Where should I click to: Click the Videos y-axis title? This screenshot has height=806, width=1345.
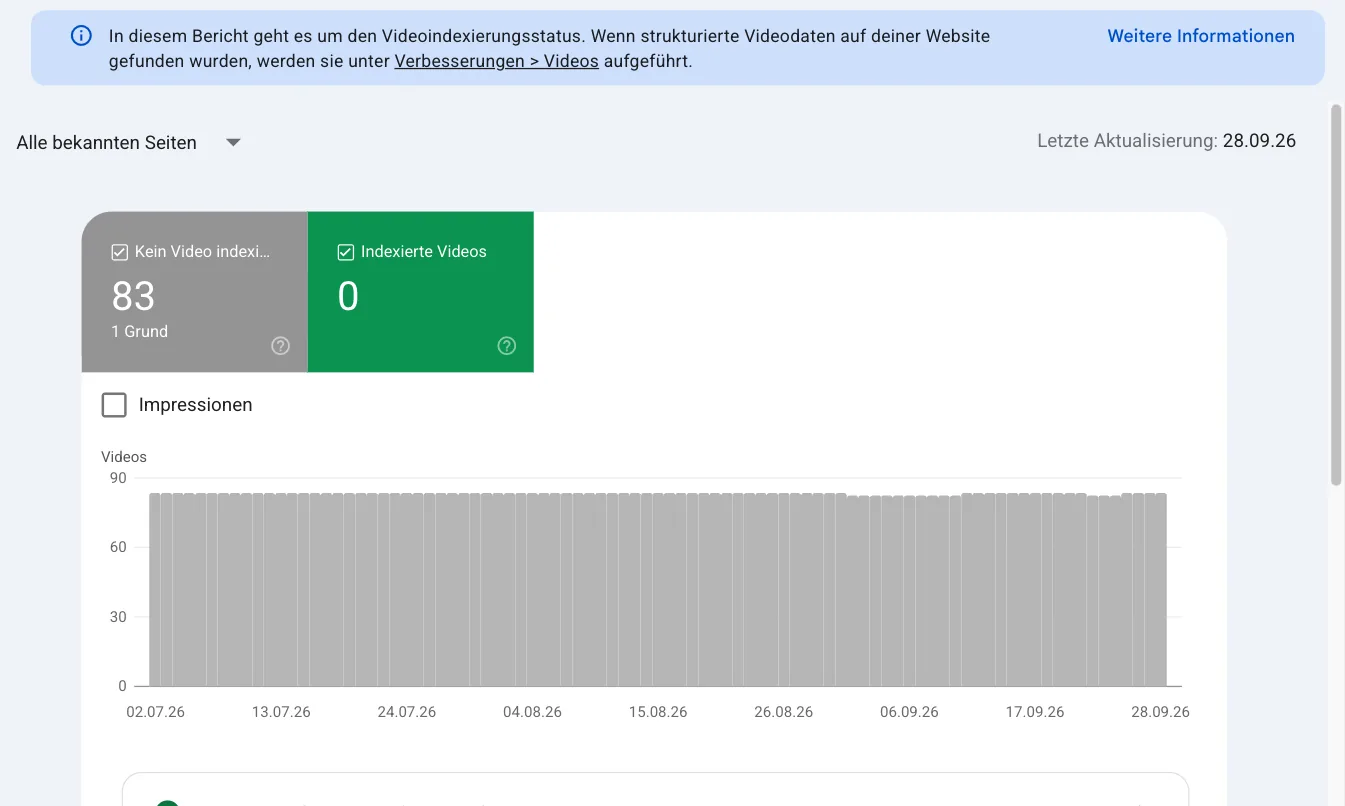tap(124, 457)
